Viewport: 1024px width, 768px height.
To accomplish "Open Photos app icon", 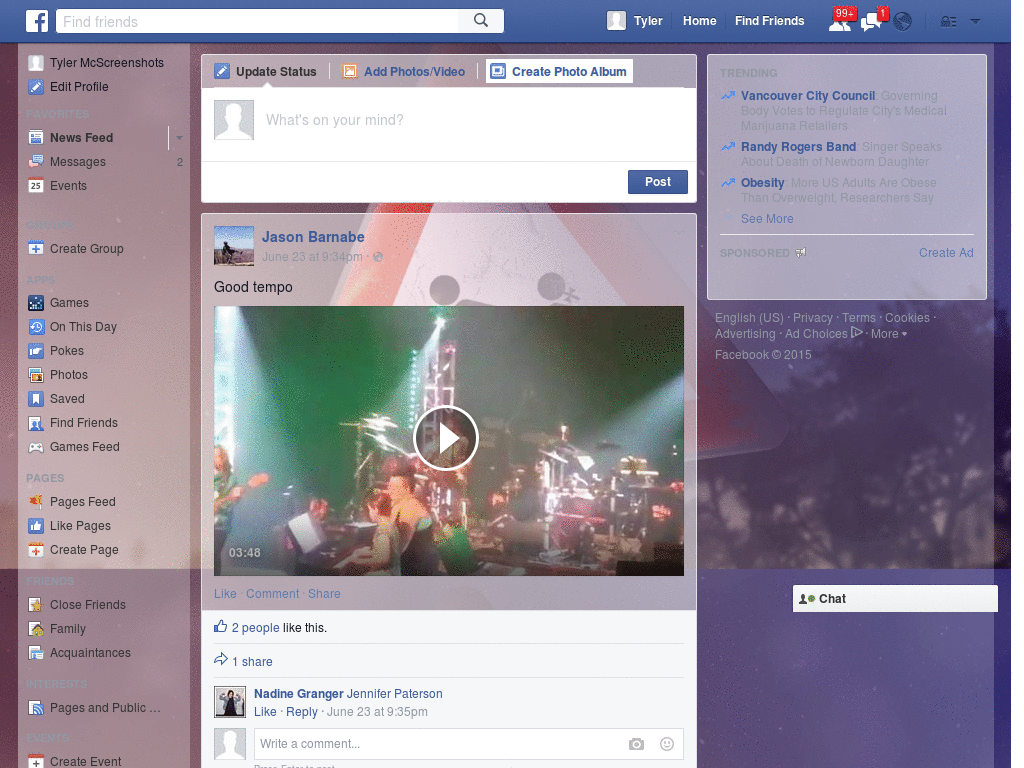I will click(x=36, y=375).
